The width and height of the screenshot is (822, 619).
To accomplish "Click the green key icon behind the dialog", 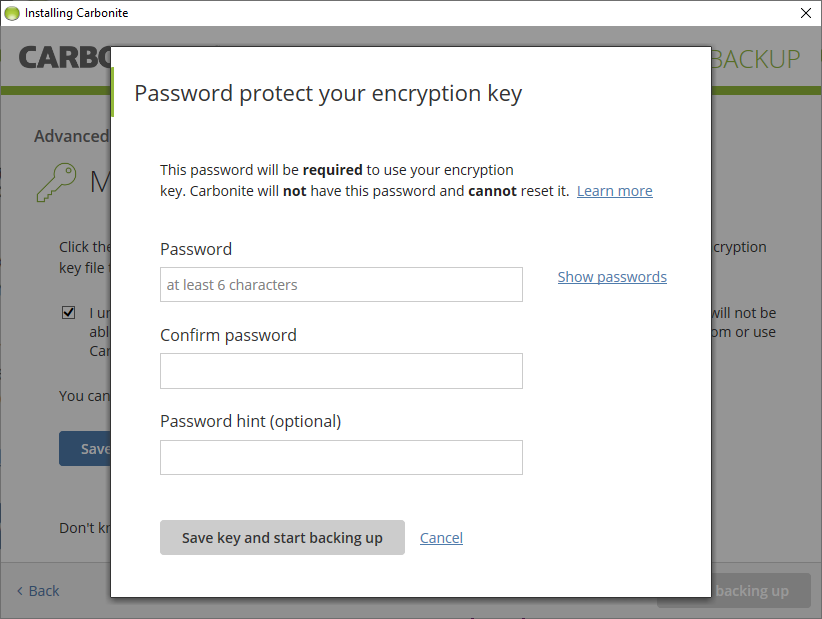I will 56,181.
